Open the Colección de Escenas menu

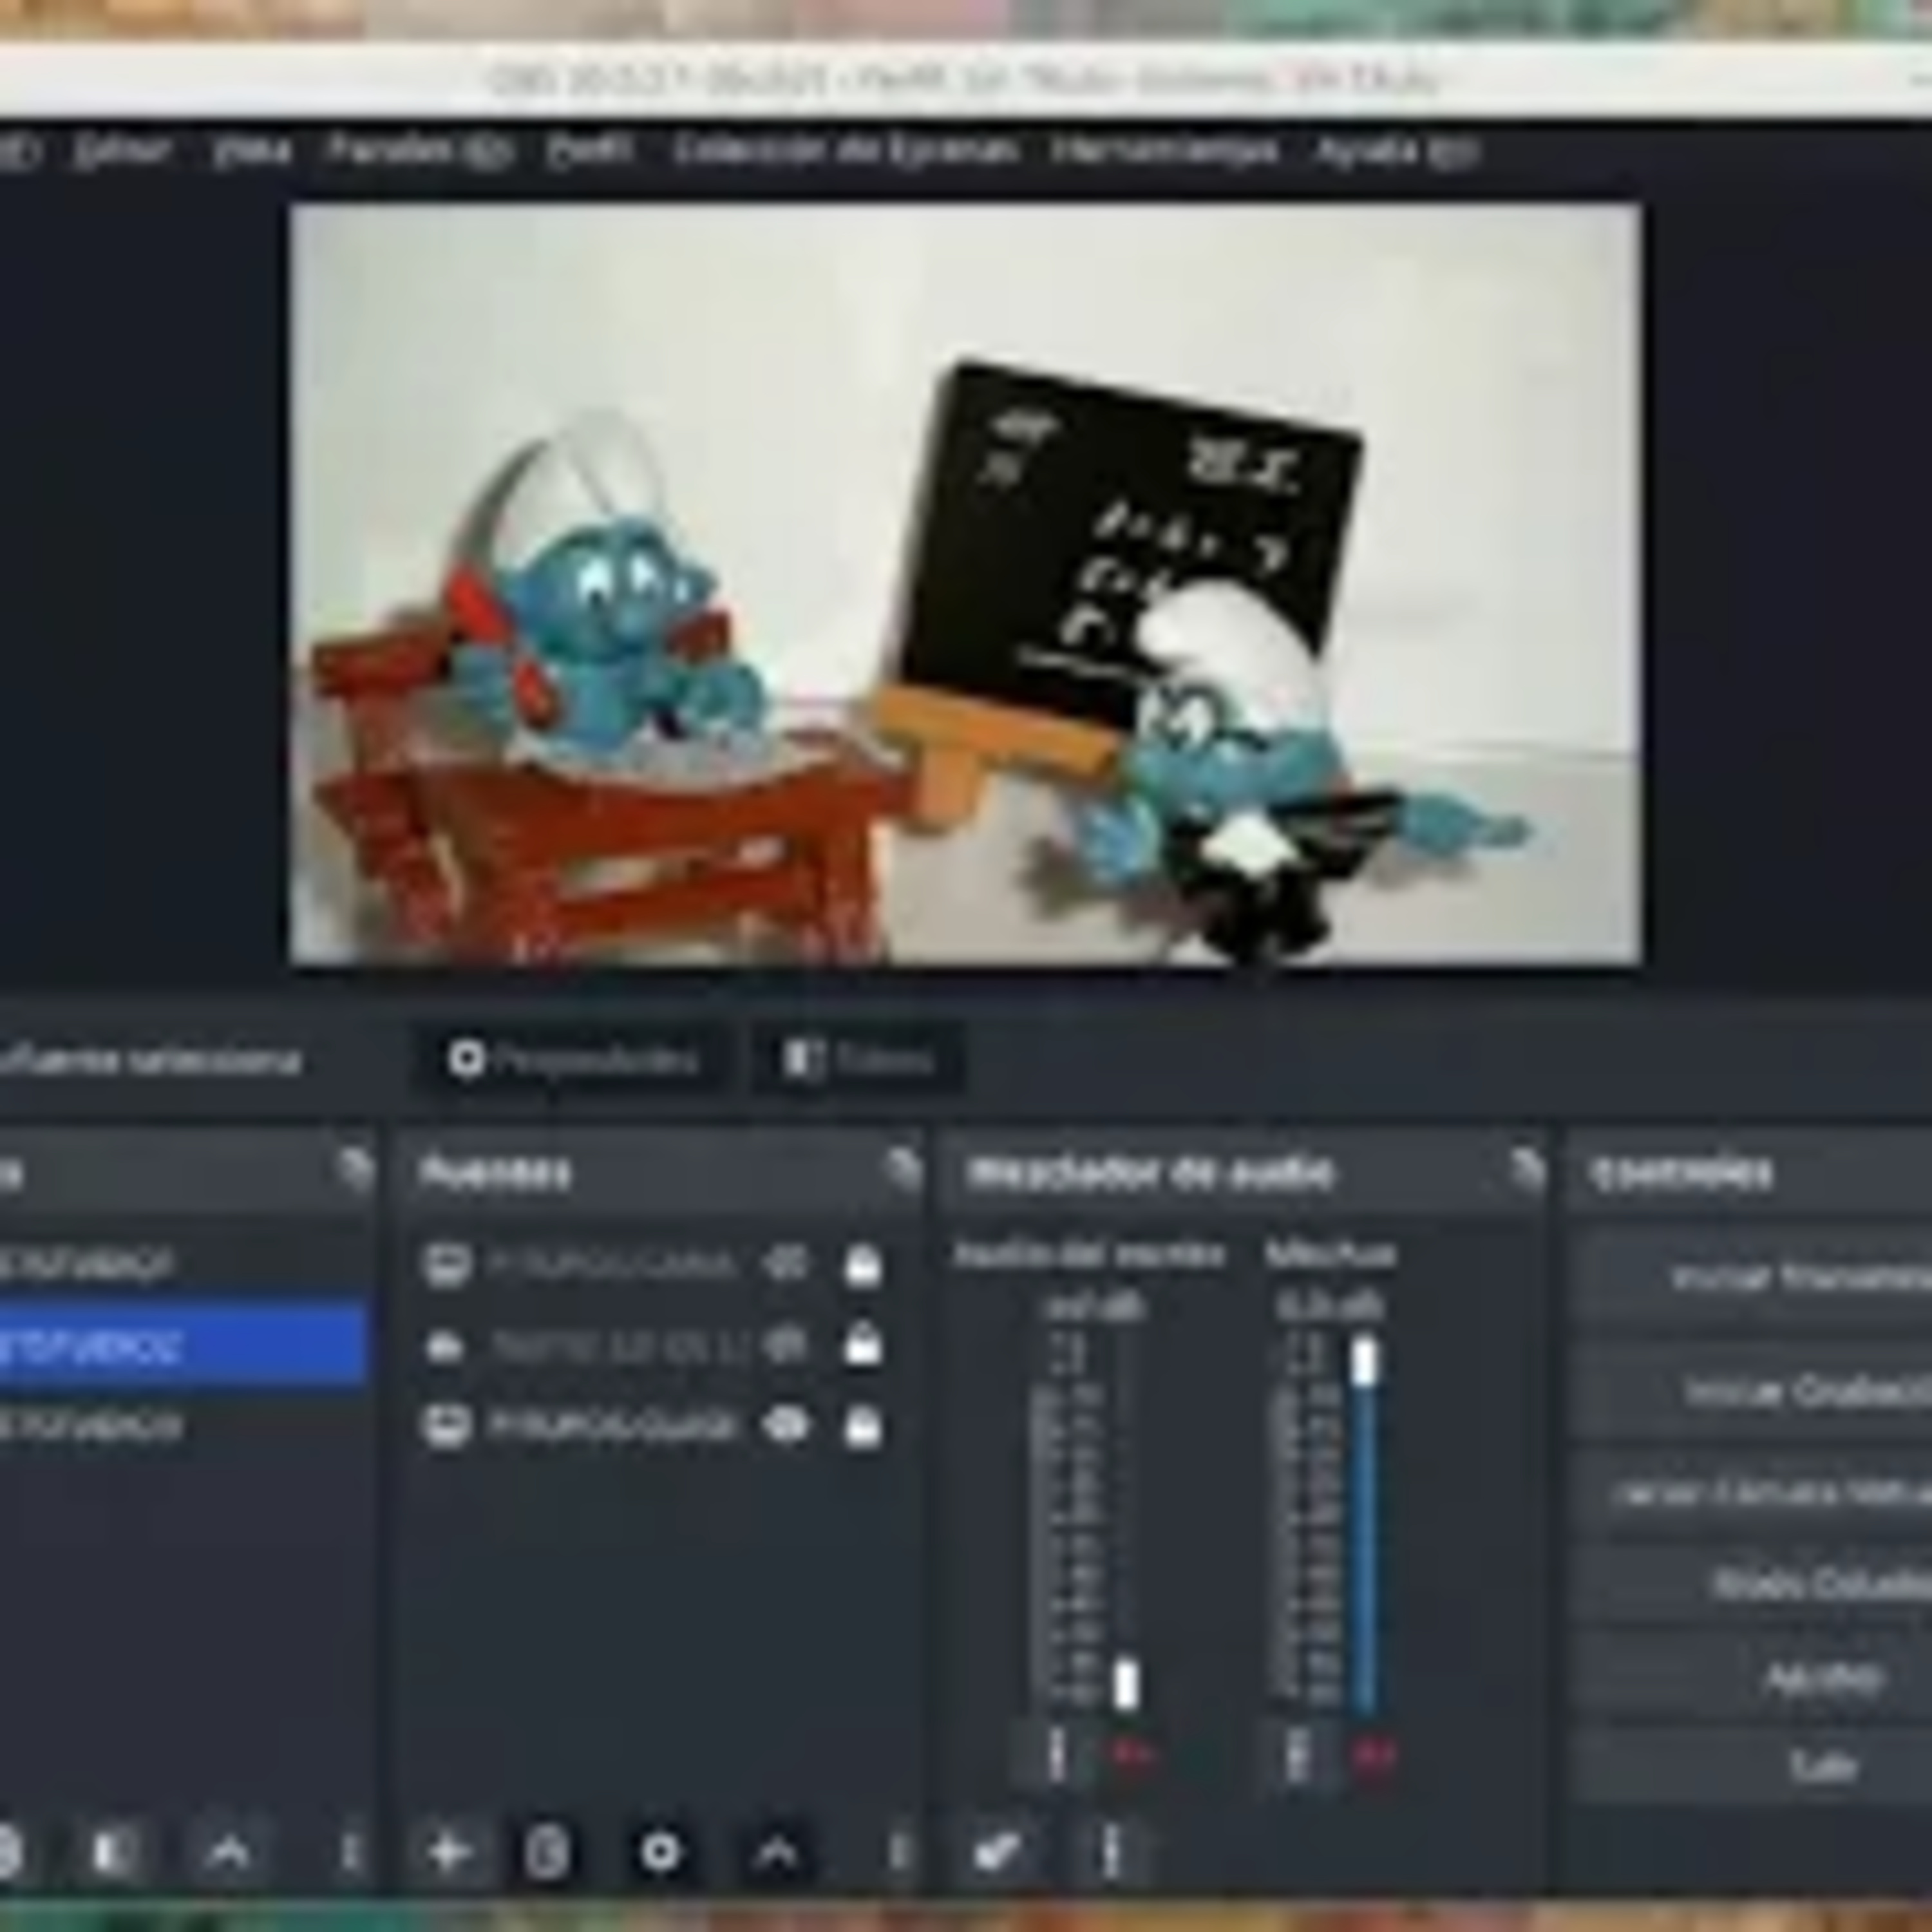click(x=846, y=150)
